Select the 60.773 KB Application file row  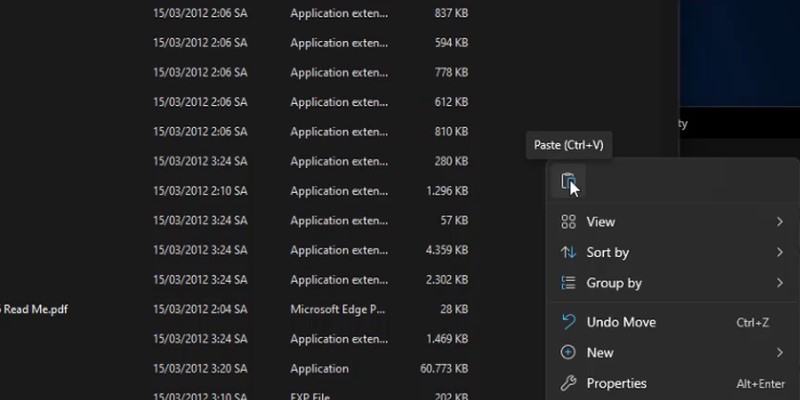tap(319, 369)
